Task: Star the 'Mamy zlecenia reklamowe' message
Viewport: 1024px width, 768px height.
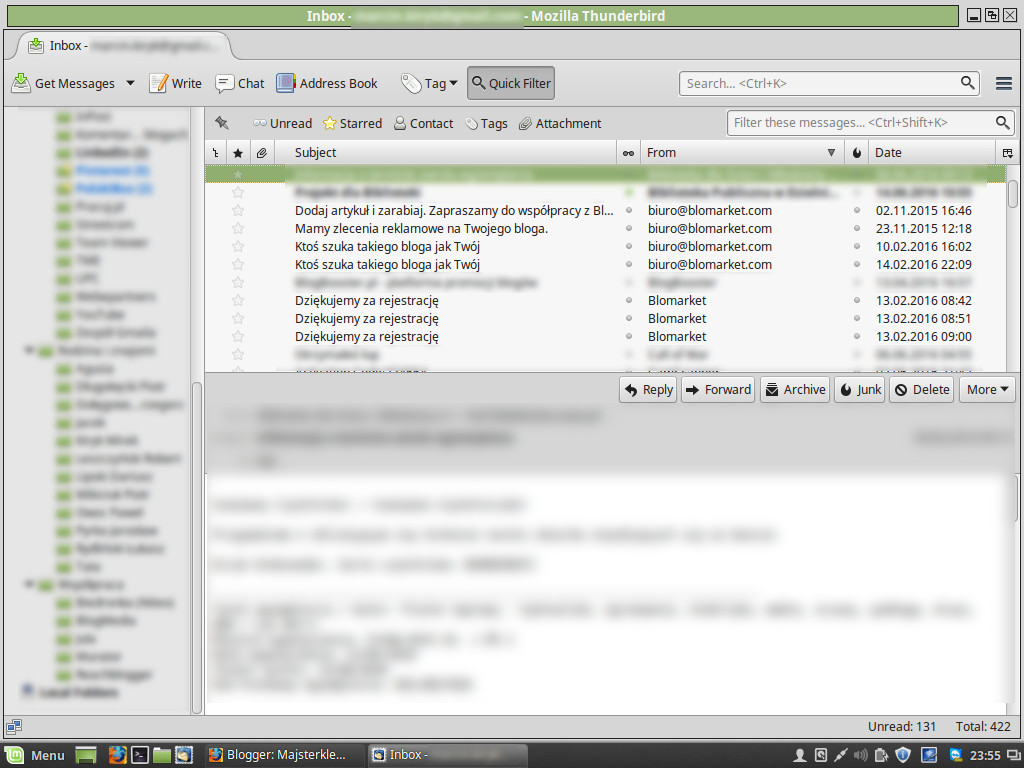Action: pyautogui.click(x=238, y=229)
